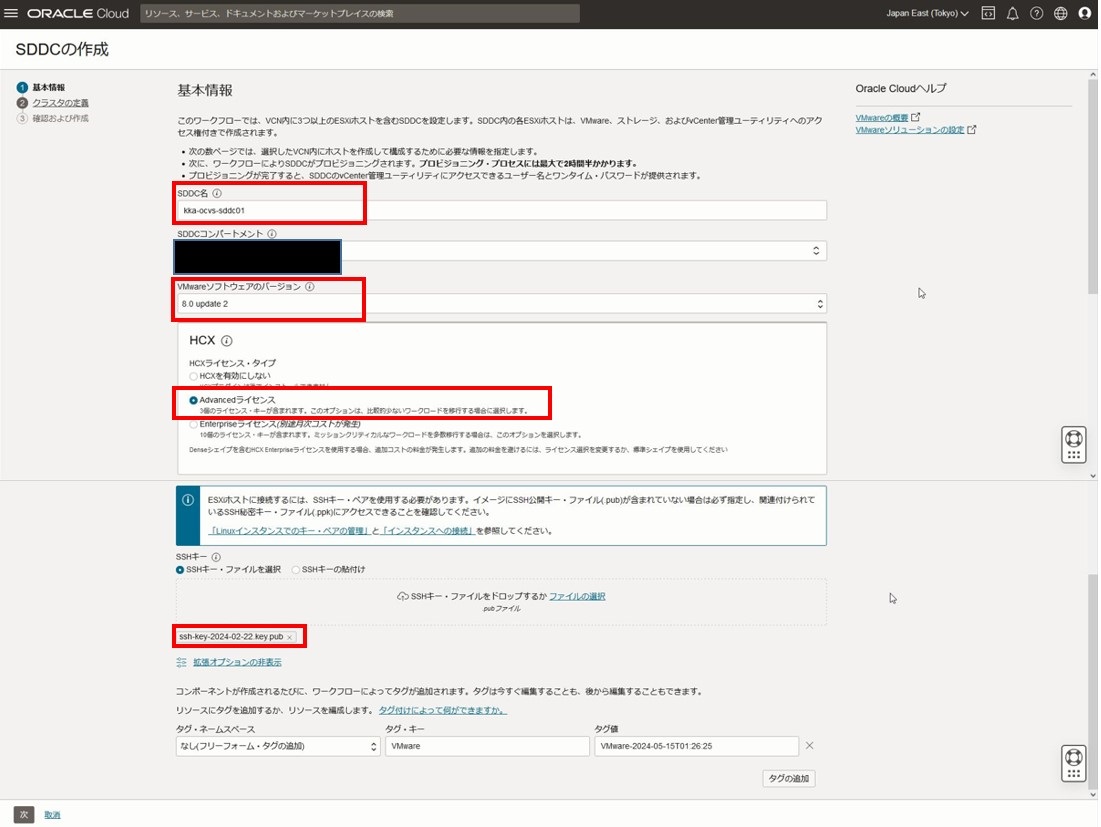The width and height of the screenshot is (1101, 827).
Task: Open the user profile avatar menu
Action: [1085, 13]
